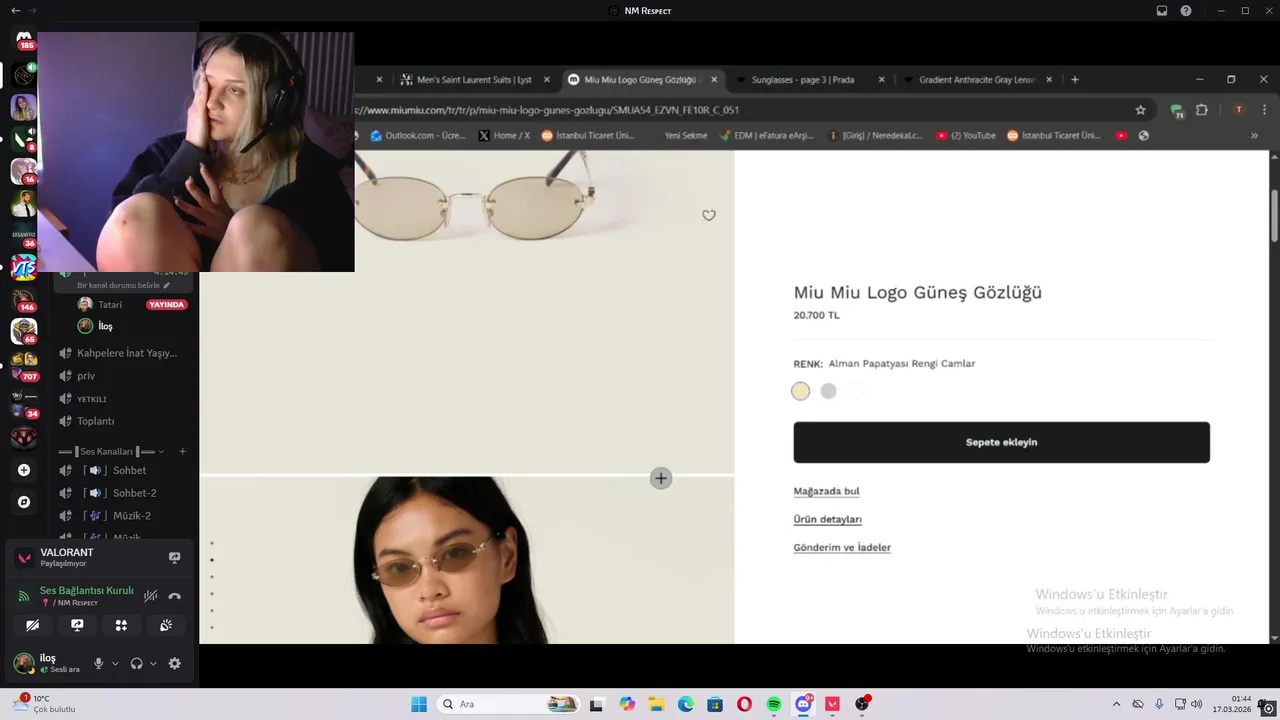Open Spotify from the taskbar
Viewport: 1280px width, 720px height.
[774, 704]
